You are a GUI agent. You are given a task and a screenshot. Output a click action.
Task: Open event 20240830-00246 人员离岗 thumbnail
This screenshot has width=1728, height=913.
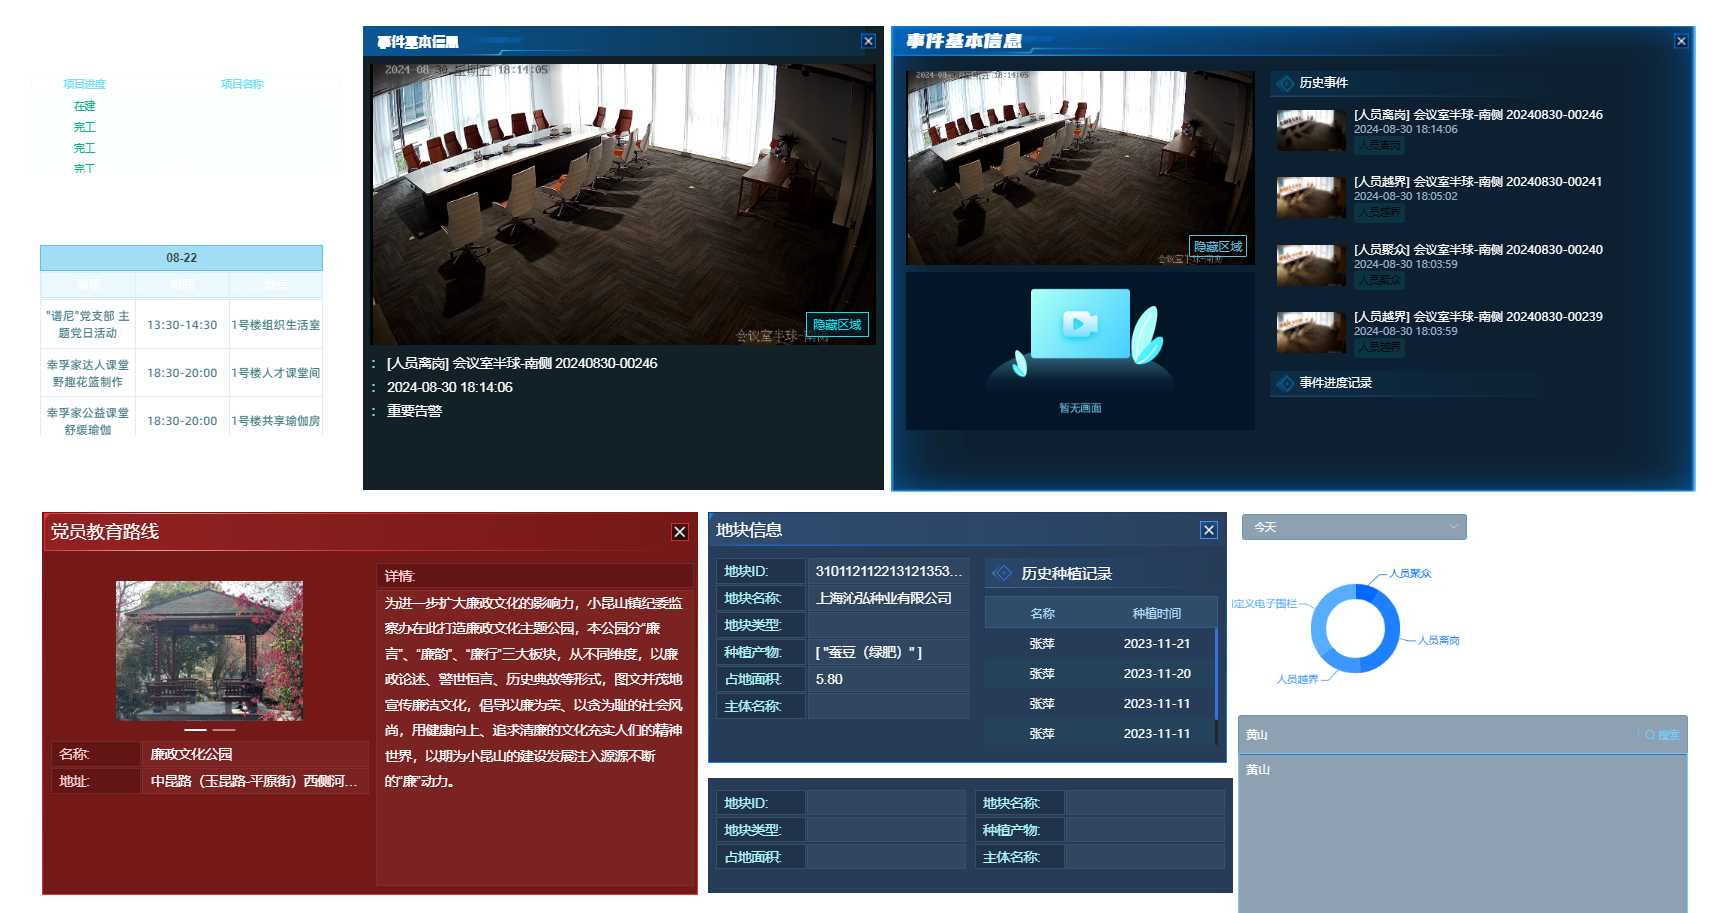[1311, 130]
